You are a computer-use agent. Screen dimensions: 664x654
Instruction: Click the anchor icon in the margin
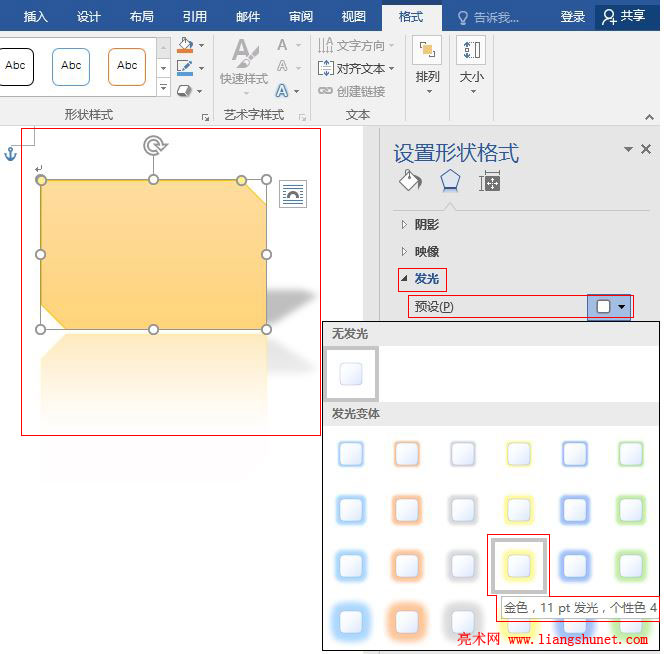(x=10, y=154)
